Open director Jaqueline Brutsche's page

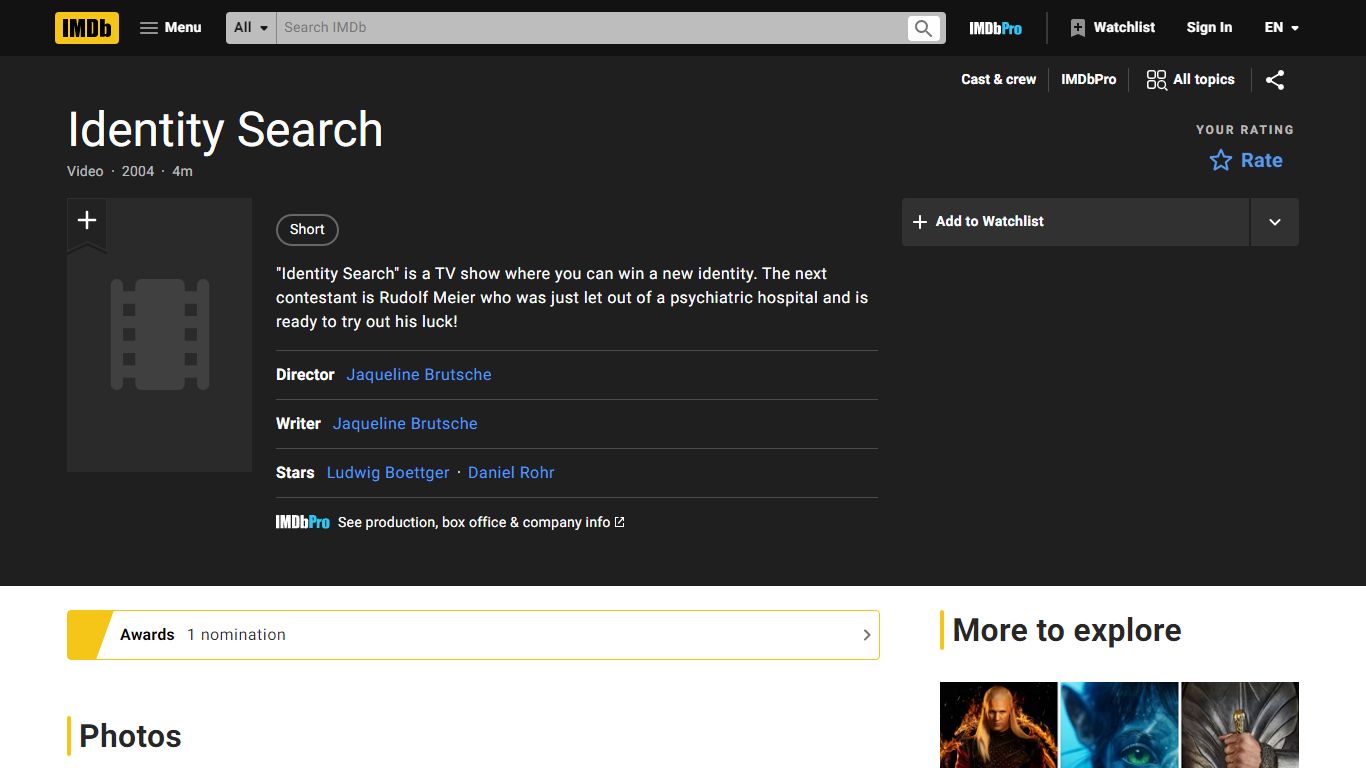[x=419, y=374]
